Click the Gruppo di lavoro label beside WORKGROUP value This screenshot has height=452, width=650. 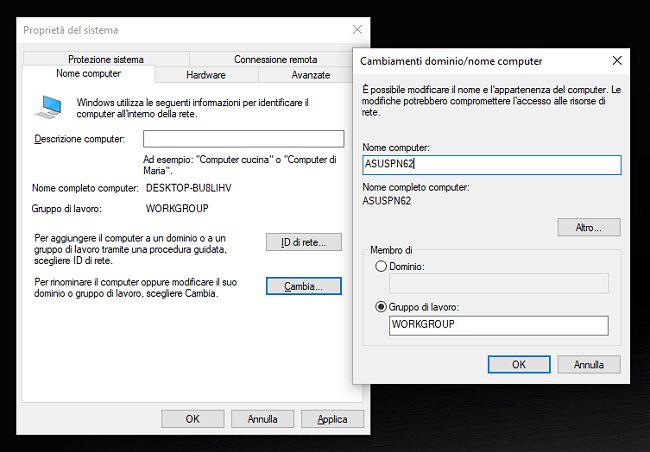(66, 208)
